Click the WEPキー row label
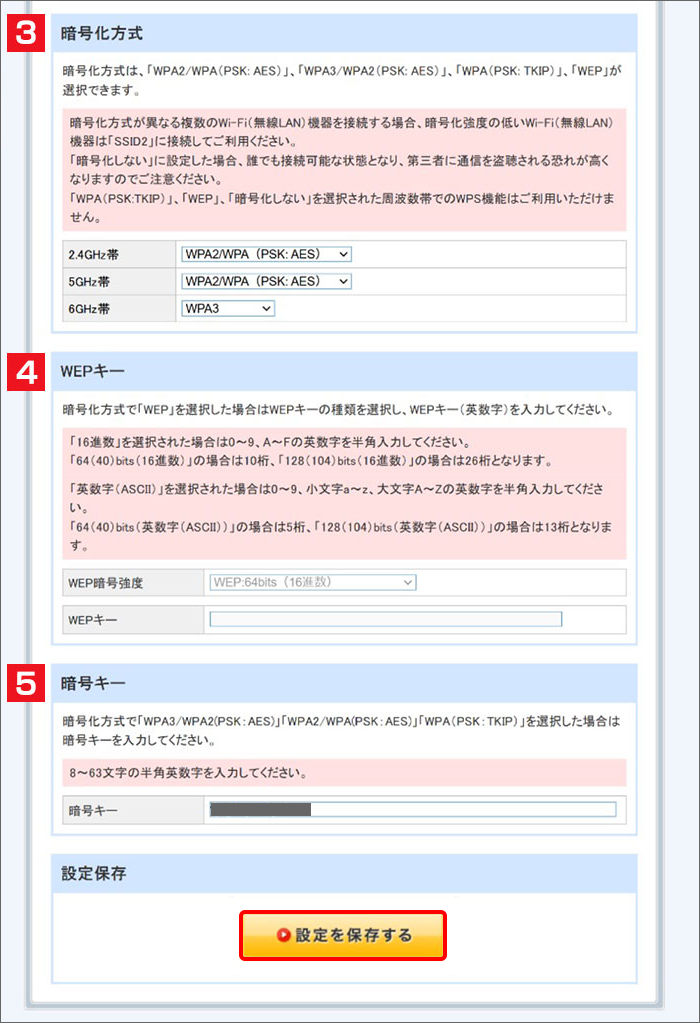This screenshot has width=700, height=1023. point(93,620)
